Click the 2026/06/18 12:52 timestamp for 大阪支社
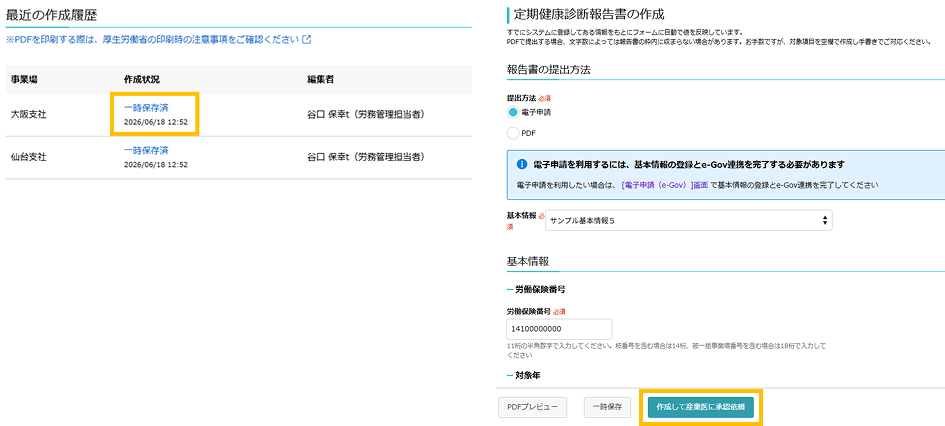The image size is (945, 426). (x=155, y=122)
